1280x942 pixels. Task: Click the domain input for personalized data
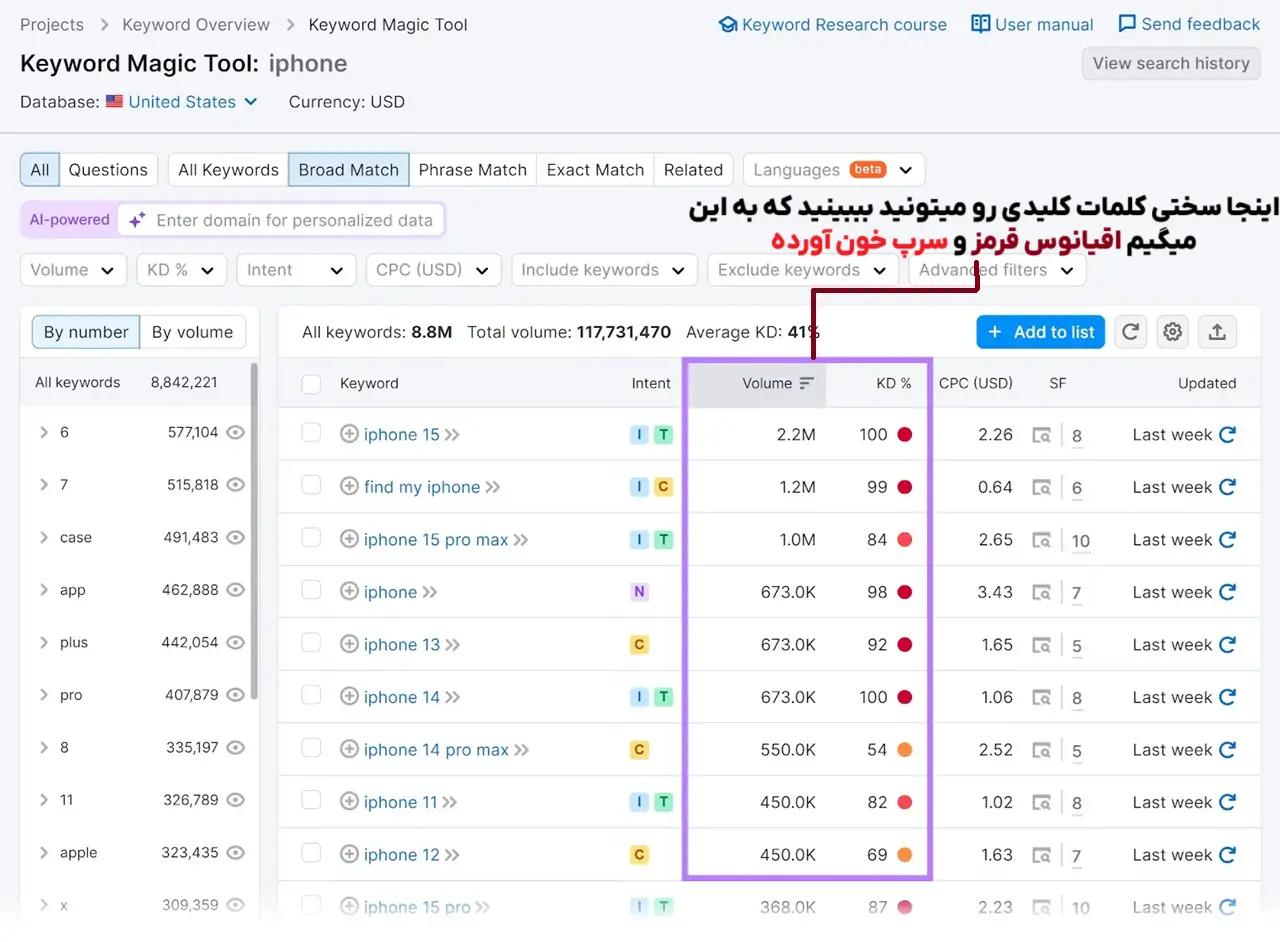click(x=290, y=220)
